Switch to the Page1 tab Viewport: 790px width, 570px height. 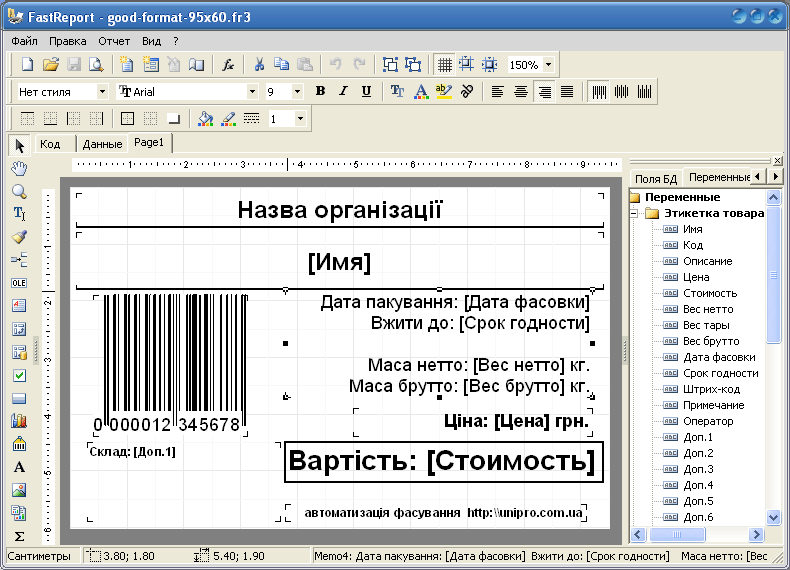click(149, 143)
